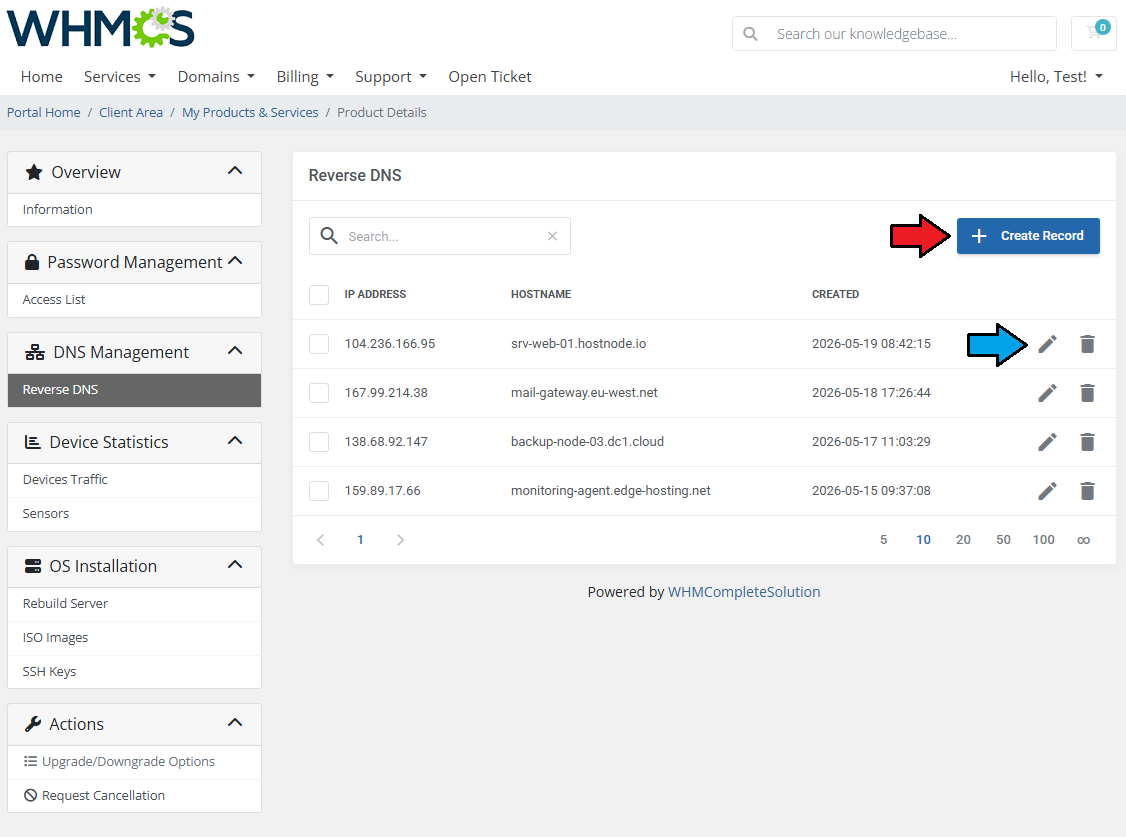Check the 138.68.92.147 row checkbox

point(319,441)
